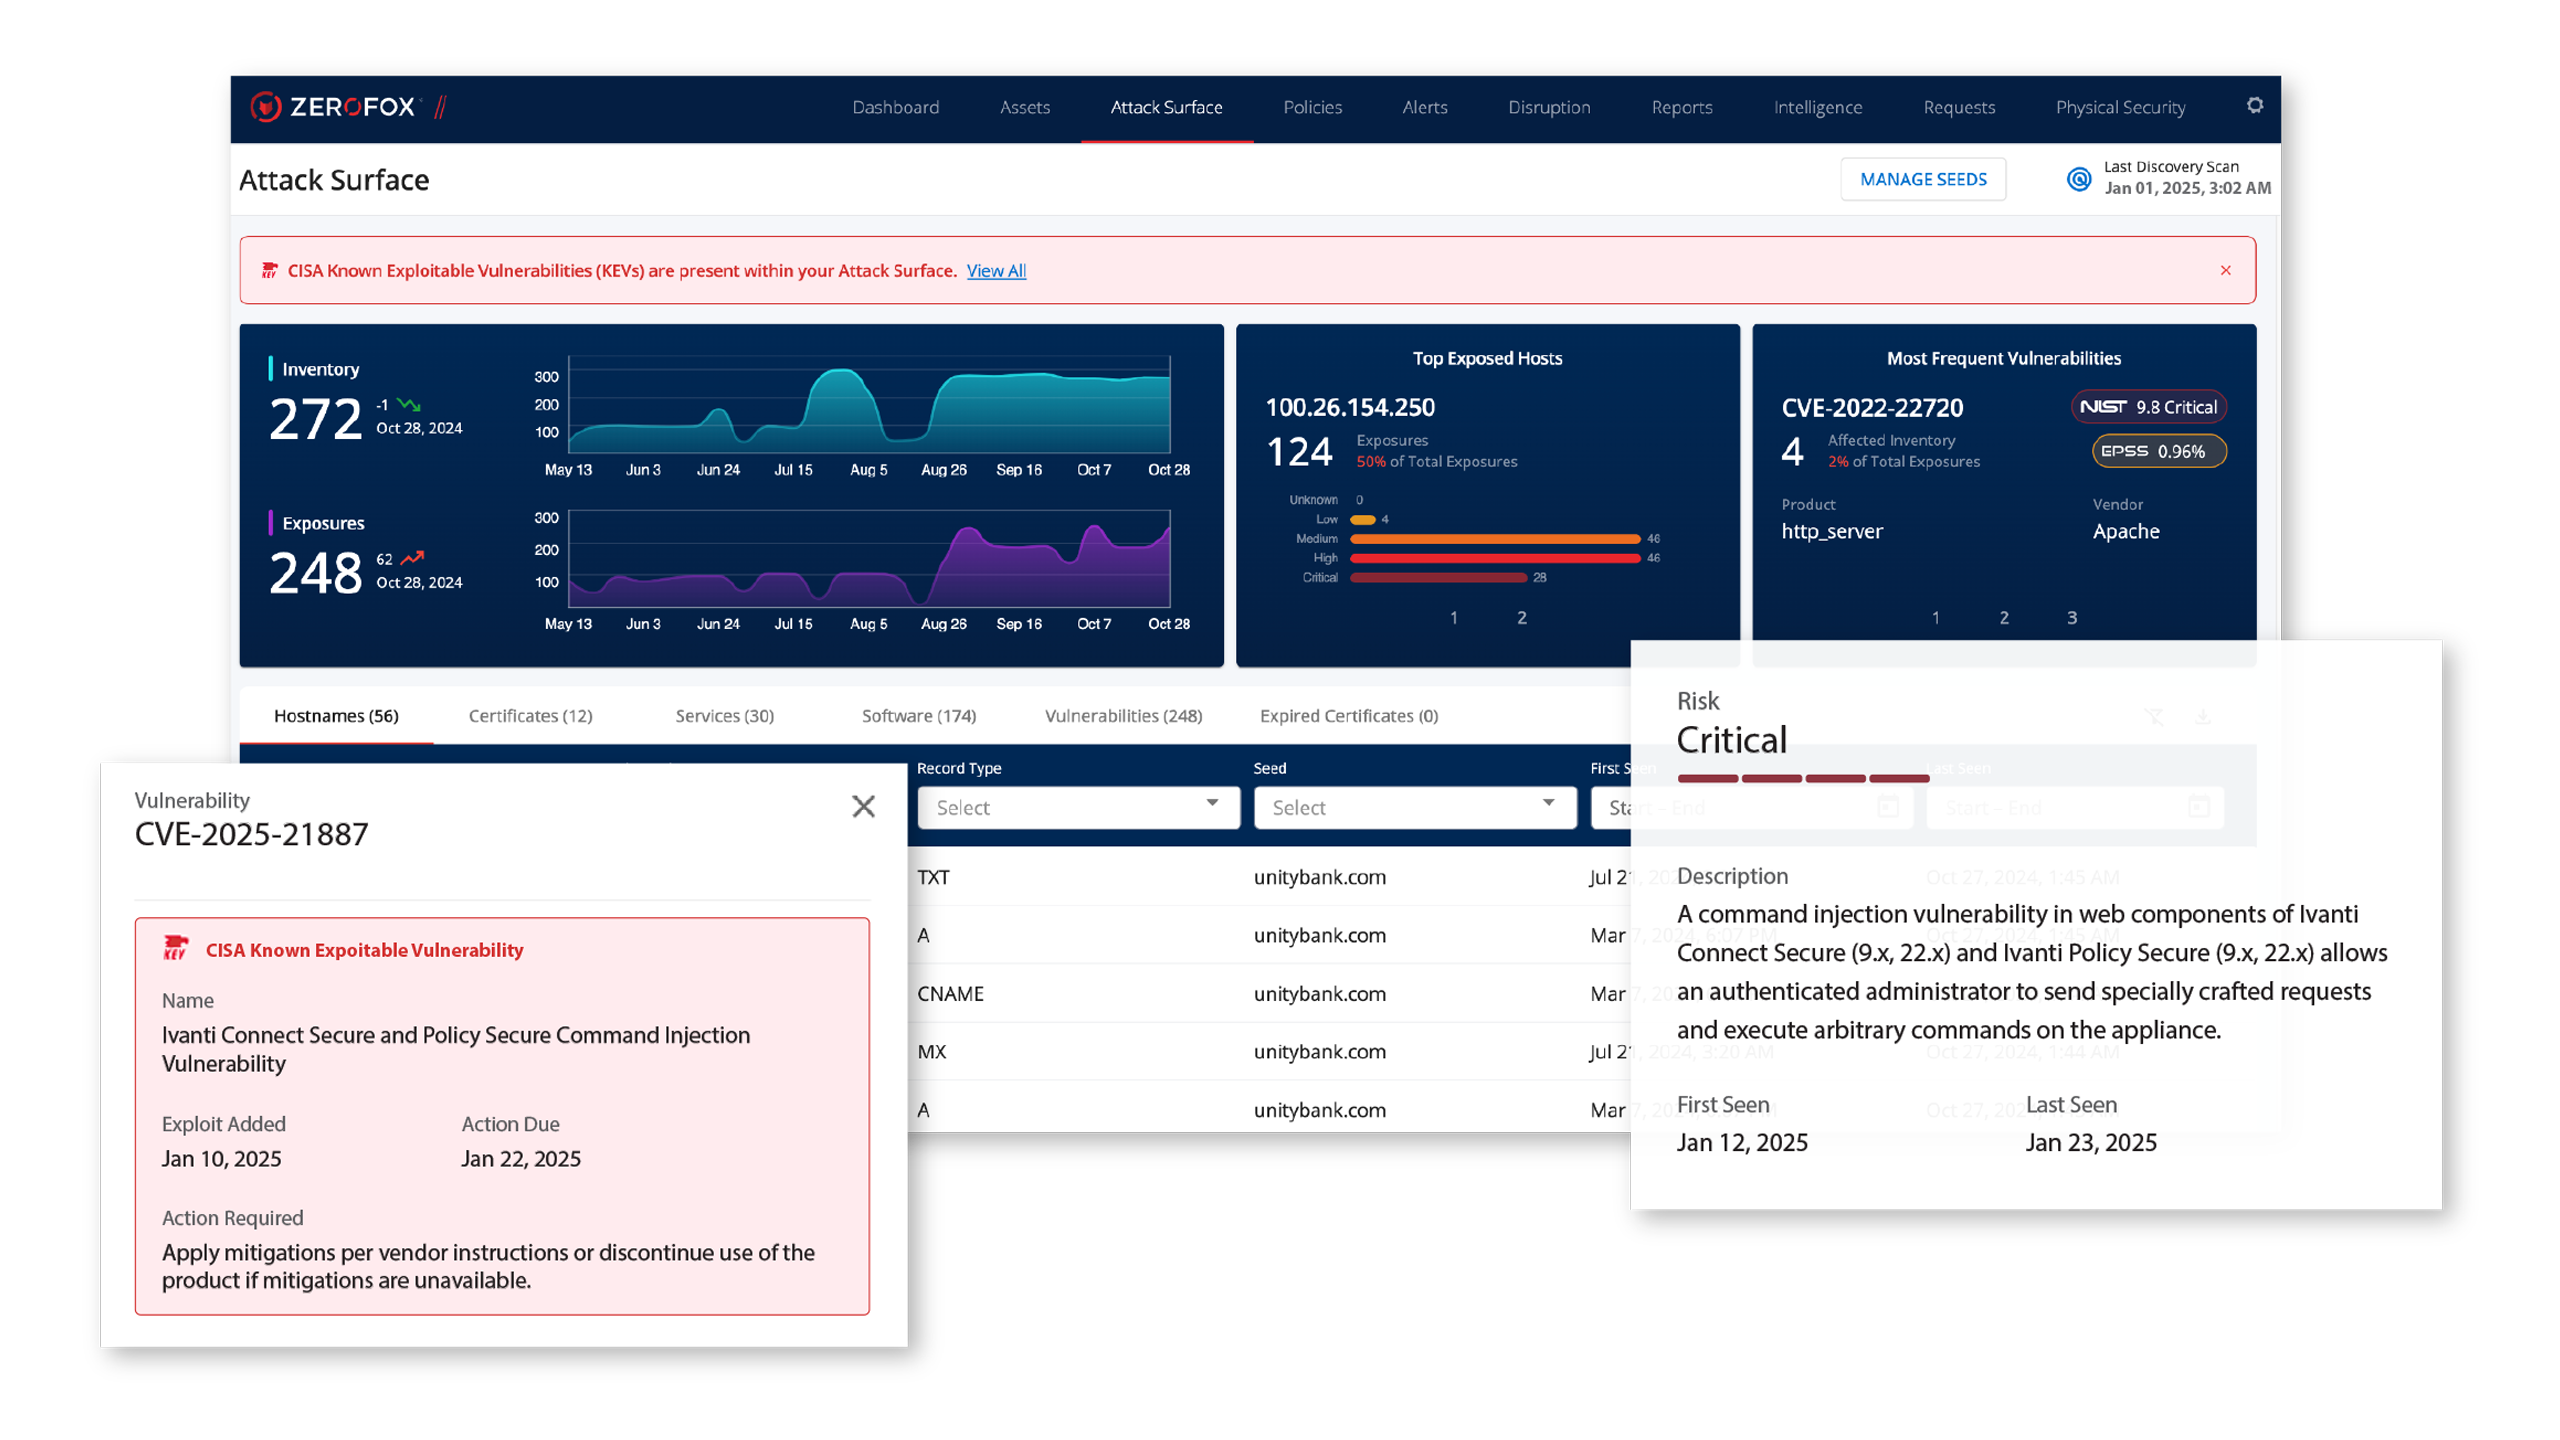Go to page 2 of Most Frequent Vulnerabilities
The image size is (2560, 1440).
(x=2003, y=617)
